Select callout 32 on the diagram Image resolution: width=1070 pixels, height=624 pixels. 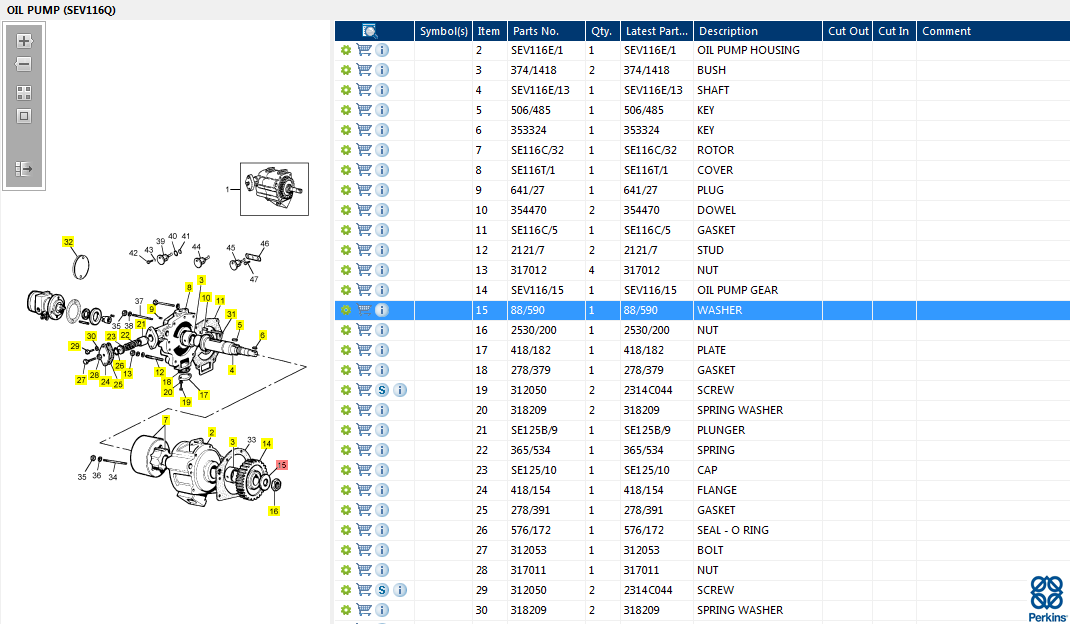pyautogui.click(x=68, y=242)
